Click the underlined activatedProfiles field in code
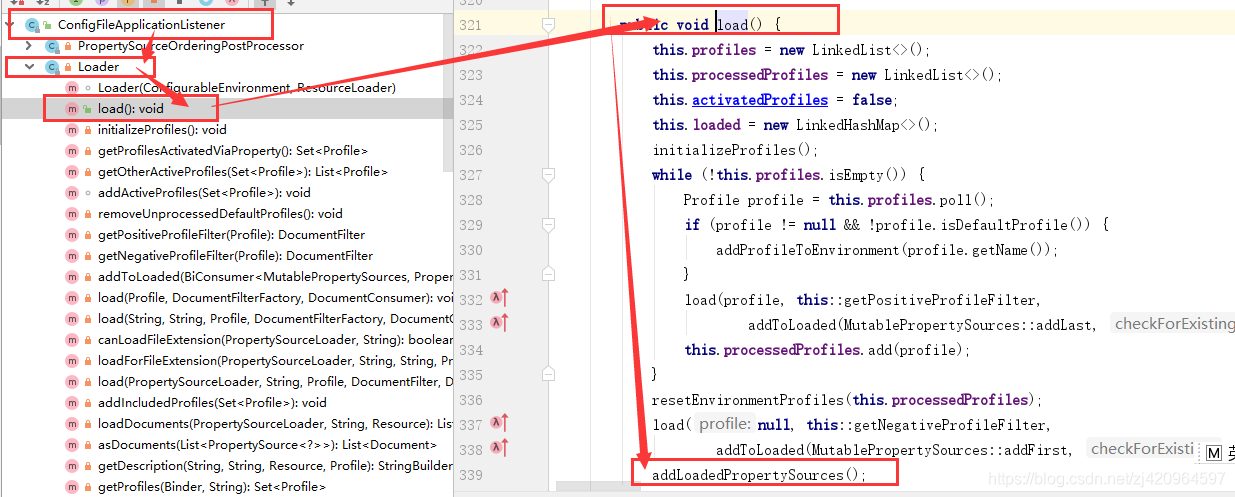The image size is (1235, 497). coord(760,99)
